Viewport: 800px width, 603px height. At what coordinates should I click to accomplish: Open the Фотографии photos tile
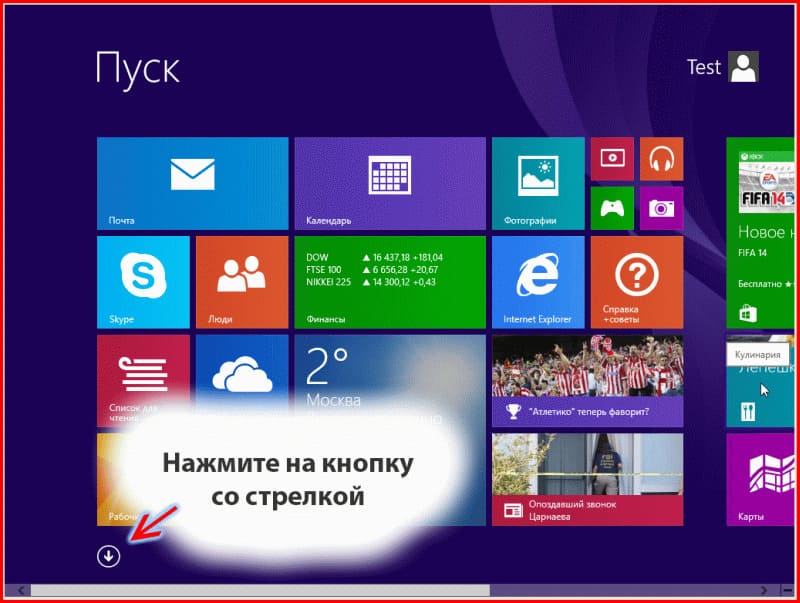pyautogui.click(x=538, y=183)
